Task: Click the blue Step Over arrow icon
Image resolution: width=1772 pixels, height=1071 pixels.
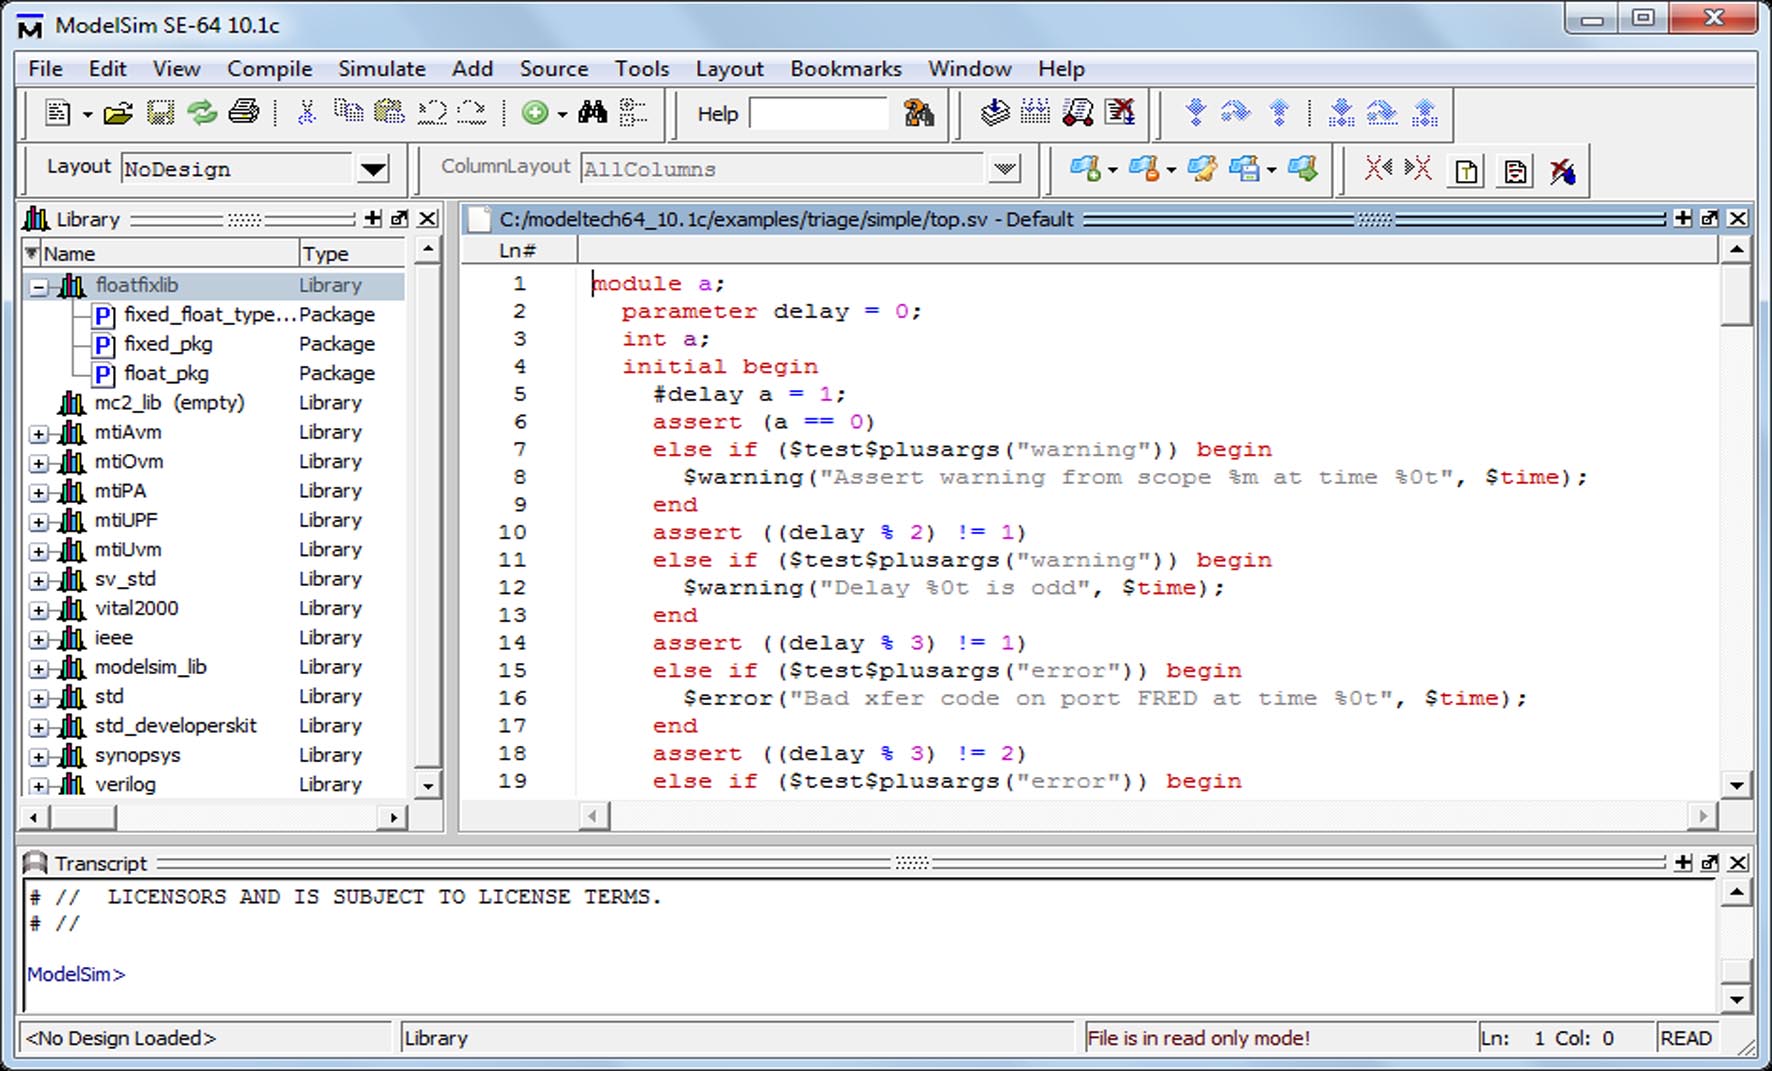Action: coord(1236,112)
